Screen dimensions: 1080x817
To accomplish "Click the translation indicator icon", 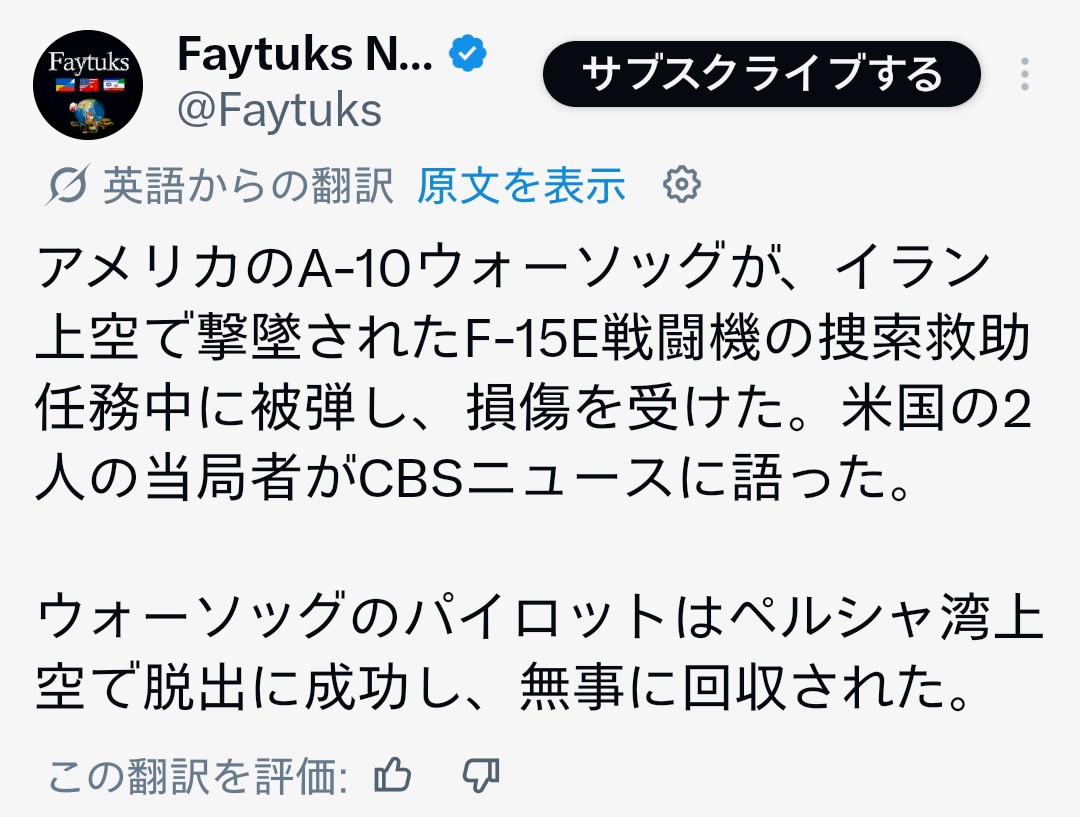I will (70, 186).
